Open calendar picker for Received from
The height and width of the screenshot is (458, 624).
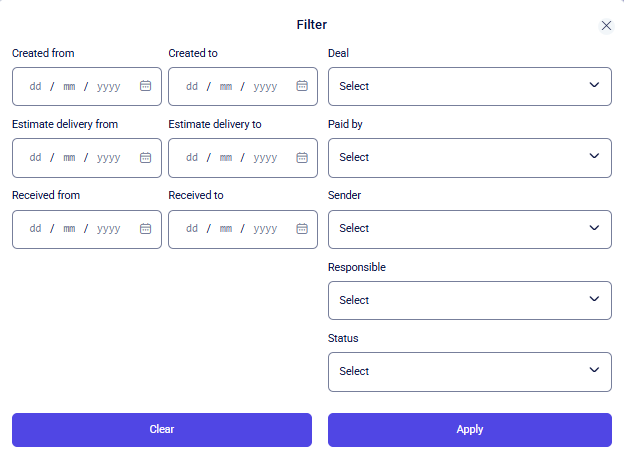click(x=145, y=228)
